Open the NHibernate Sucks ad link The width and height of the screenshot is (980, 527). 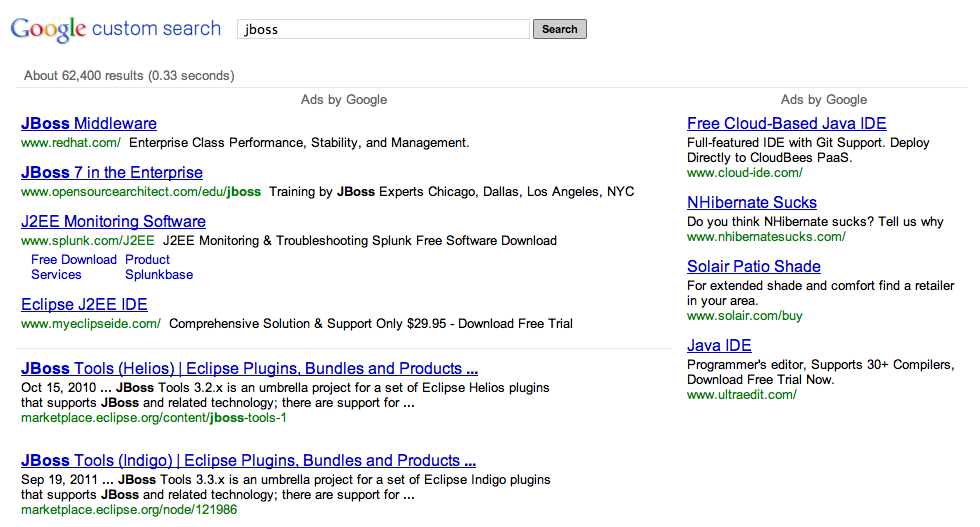coord(752,203)
